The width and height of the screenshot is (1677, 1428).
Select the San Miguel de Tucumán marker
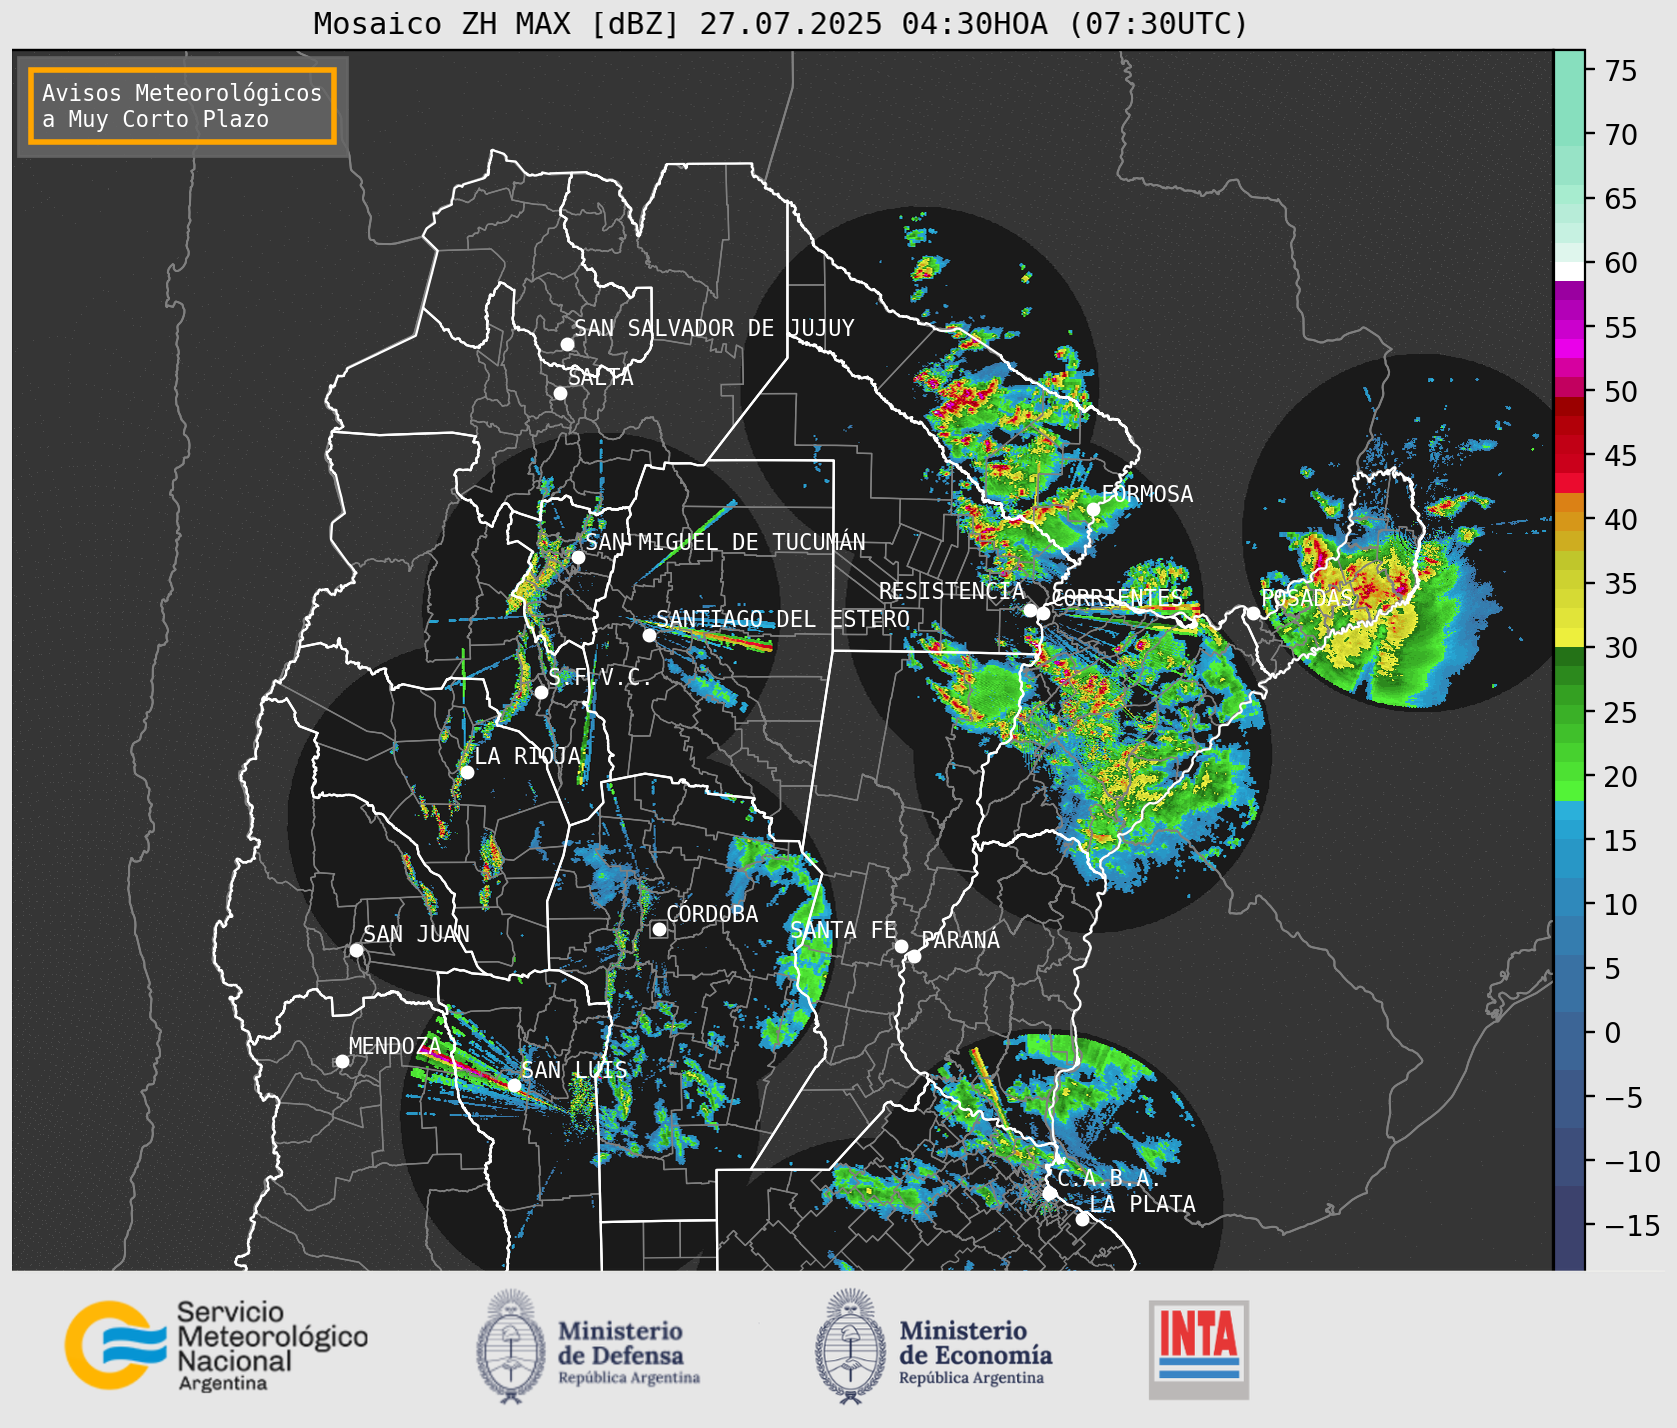coord(578,557)
